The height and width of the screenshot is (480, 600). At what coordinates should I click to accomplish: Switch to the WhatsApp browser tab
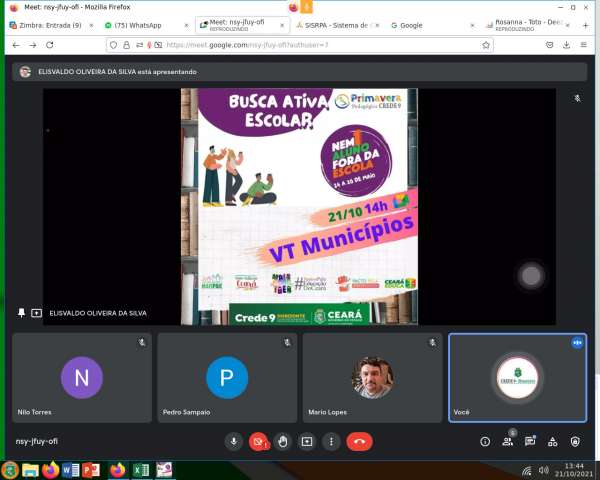pos(140,25)
